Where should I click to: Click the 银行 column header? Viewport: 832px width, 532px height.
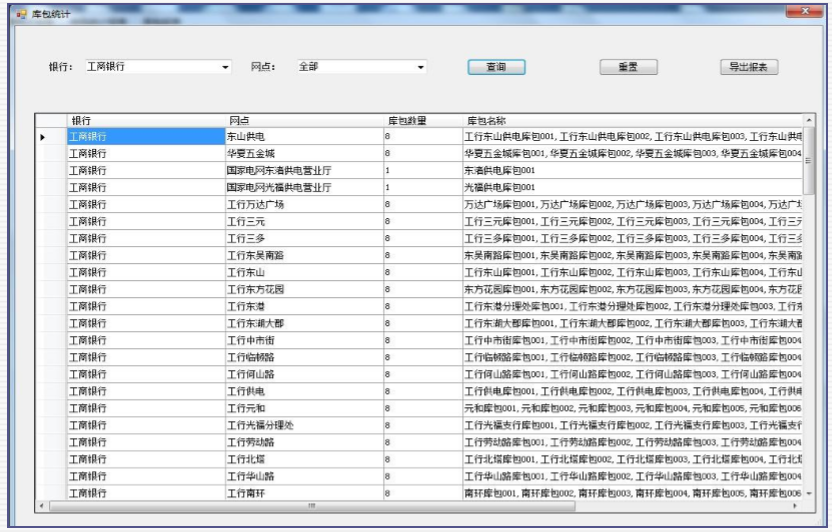pyautogui.click(x=146, y=120)
